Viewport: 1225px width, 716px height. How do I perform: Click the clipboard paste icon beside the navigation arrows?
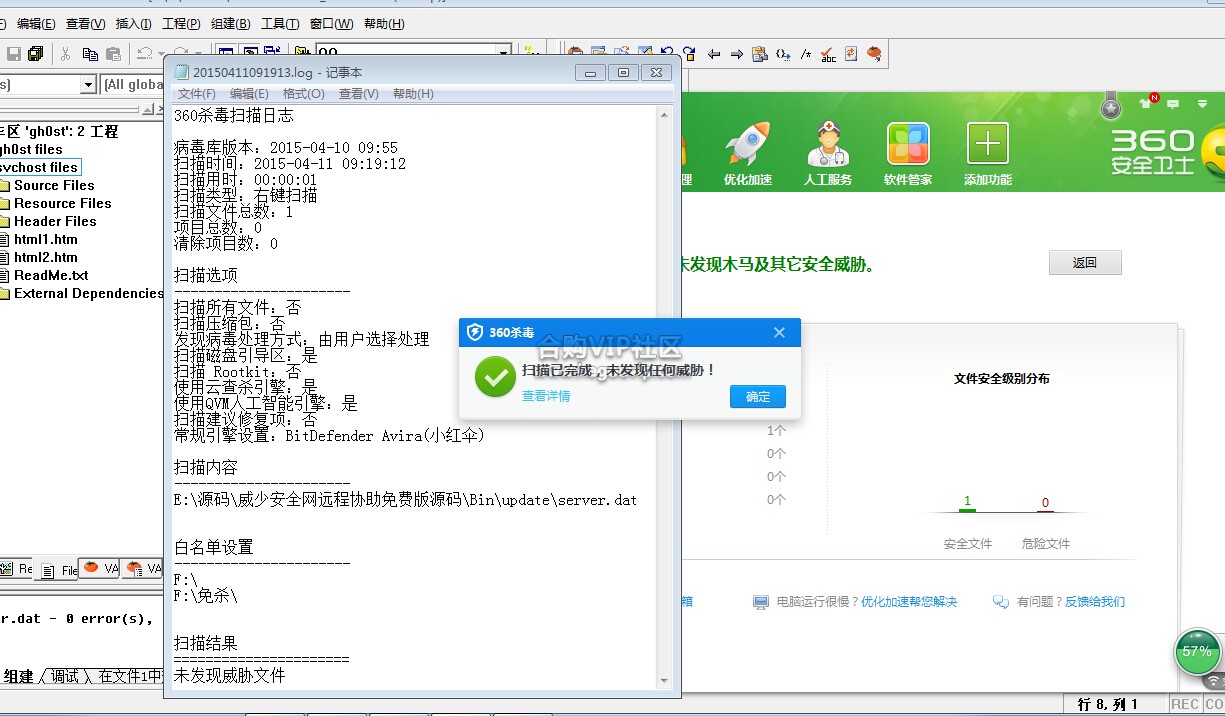pos(760,54)
